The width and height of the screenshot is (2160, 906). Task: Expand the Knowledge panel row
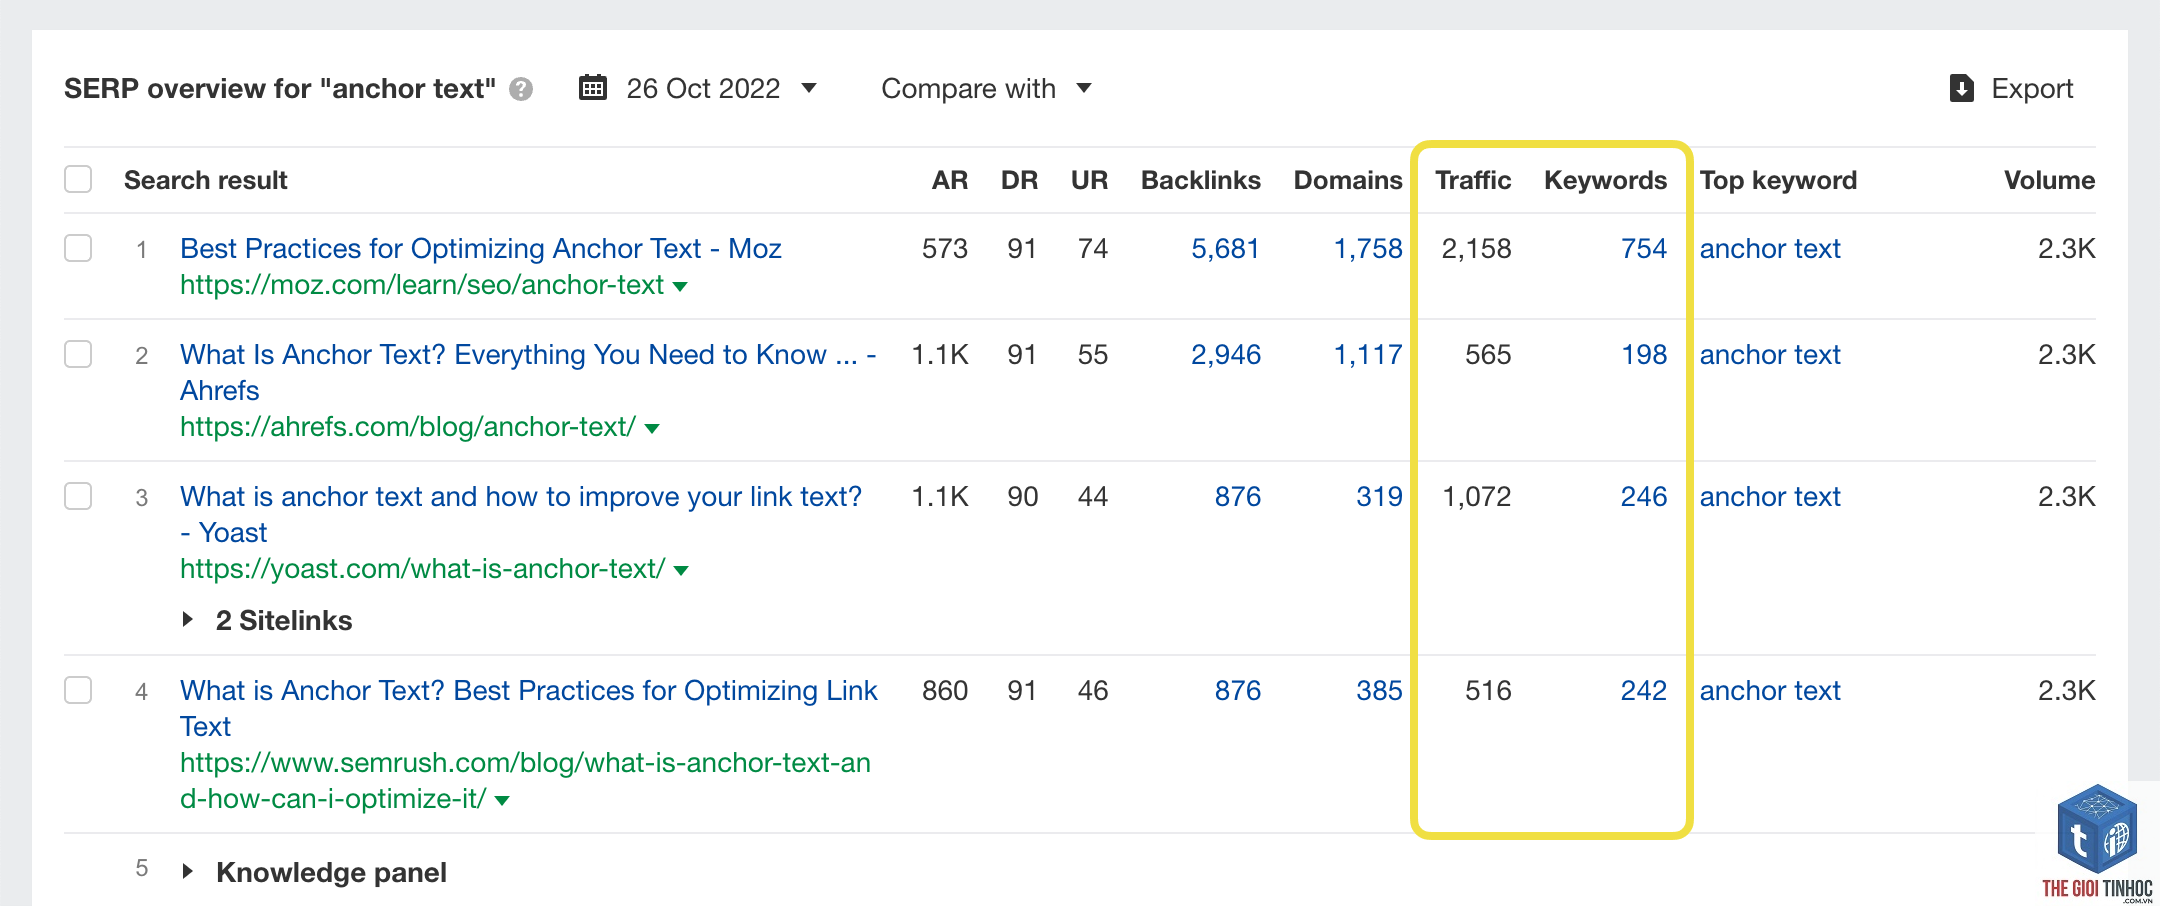click(x=188, y=872)
